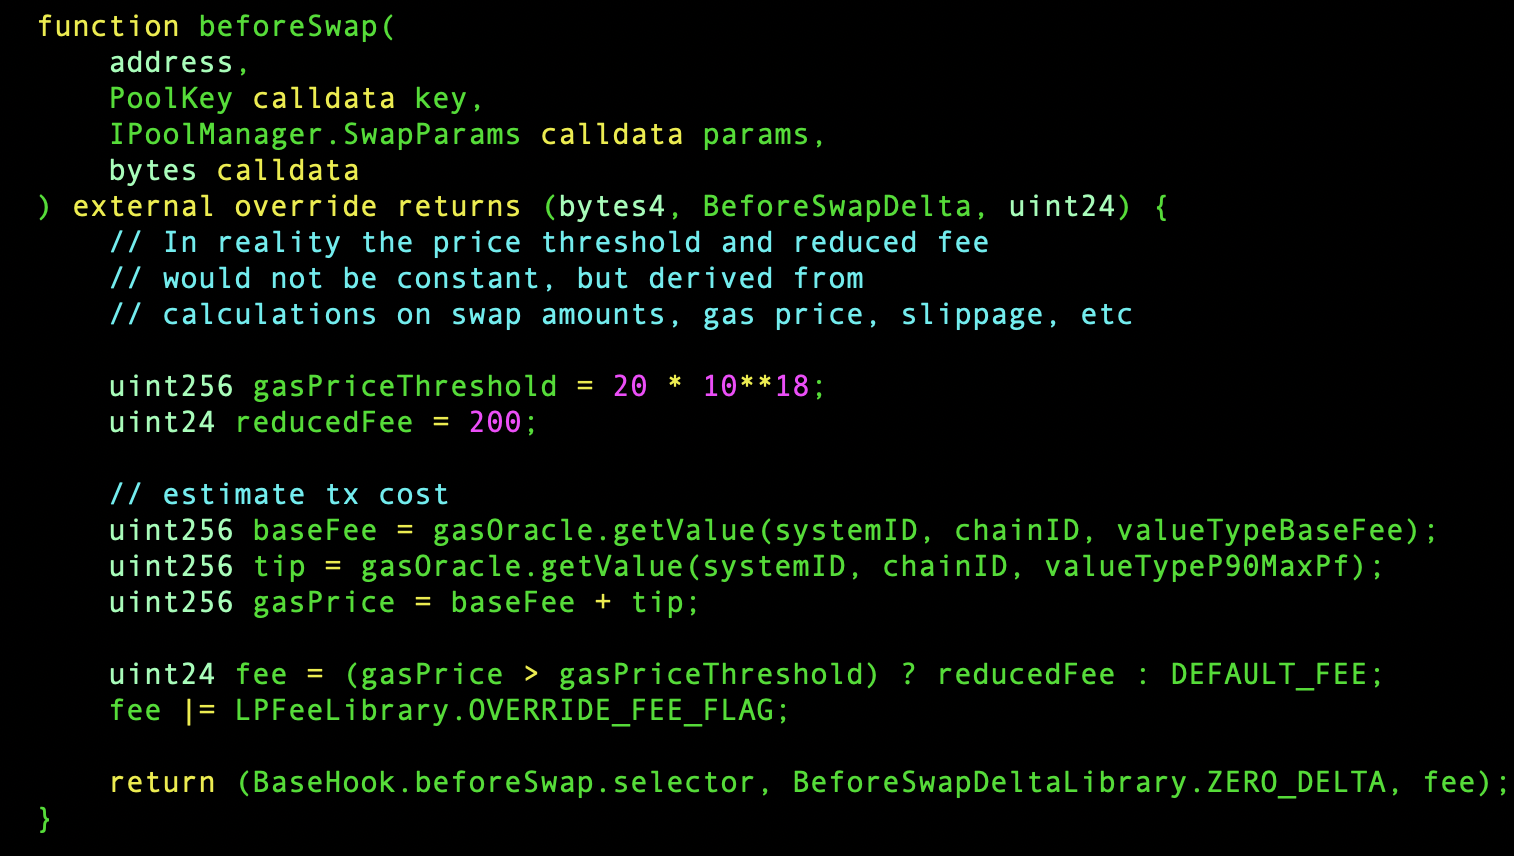Image resolution: width=1514 pixels, height=856 pixels.
Task: Click the function name beforeSwap
Action: pos(289,27)
